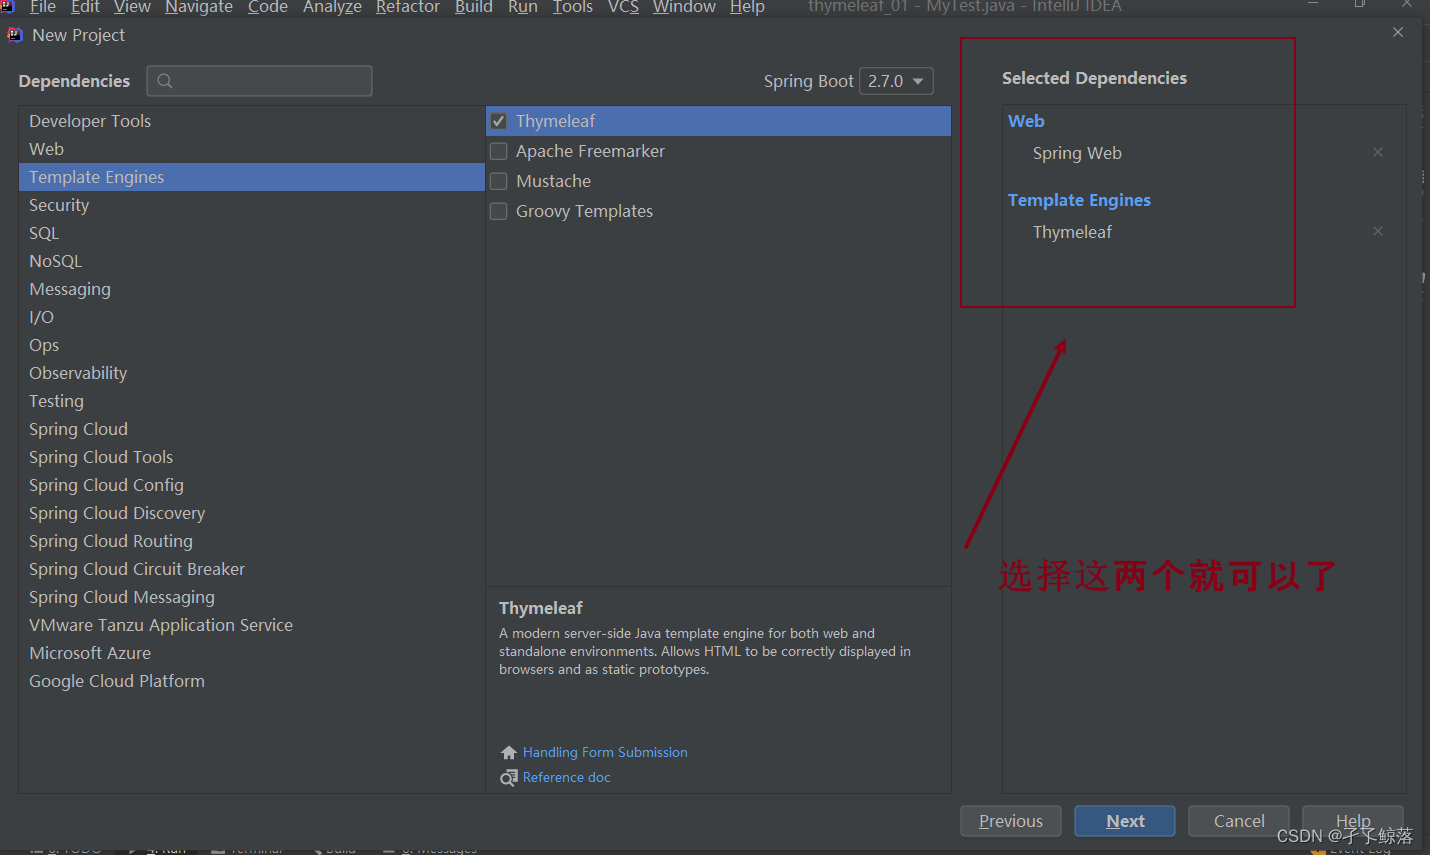Enable the Mustache checkbox
1430x855 pixels.
[499, 181]
